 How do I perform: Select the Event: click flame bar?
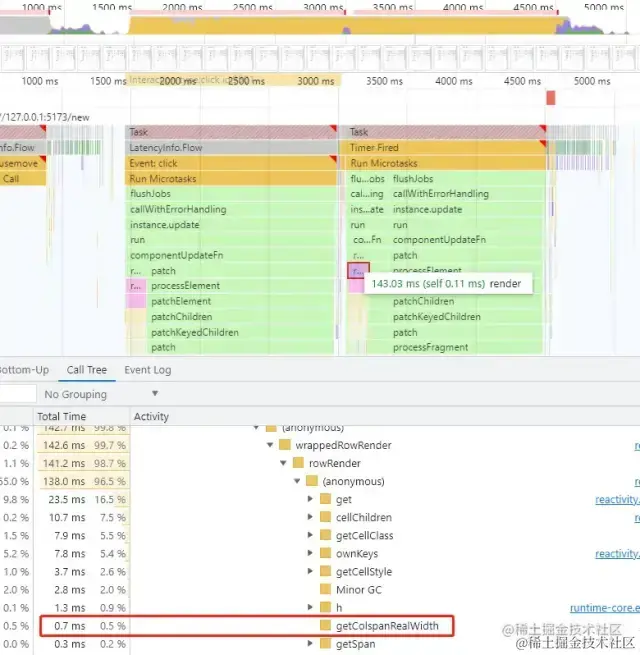click(231, 163)
